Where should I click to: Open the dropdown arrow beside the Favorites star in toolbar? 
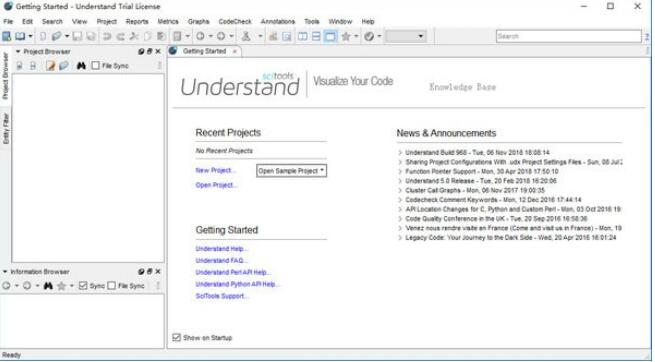point(356,36)
